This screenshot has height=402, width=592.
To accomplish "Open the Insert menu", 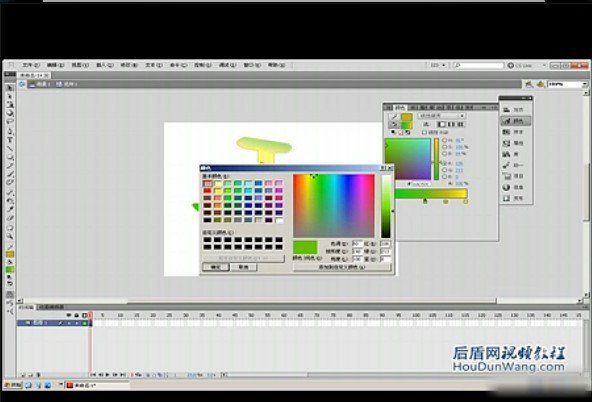I will click(x=105, y=65).
